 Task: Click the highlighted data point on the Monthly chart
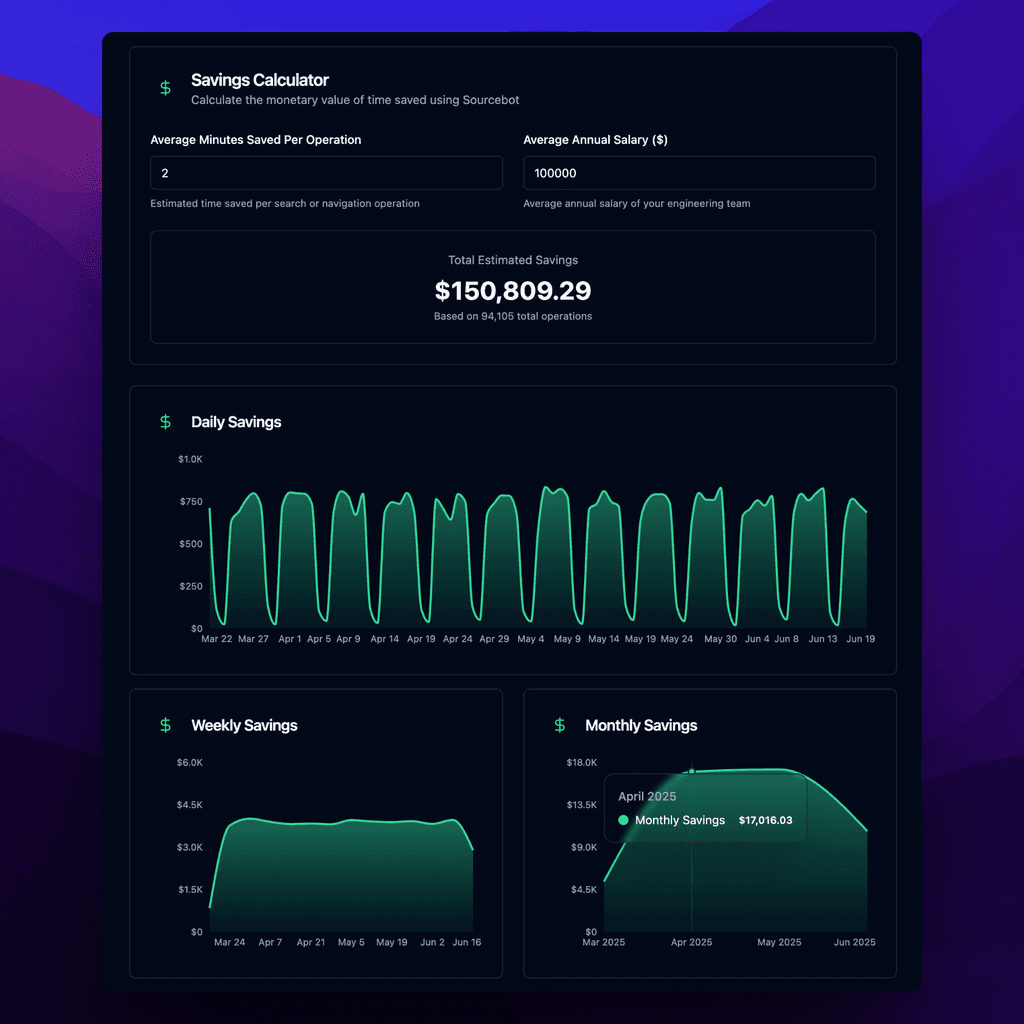coord(690,772)
